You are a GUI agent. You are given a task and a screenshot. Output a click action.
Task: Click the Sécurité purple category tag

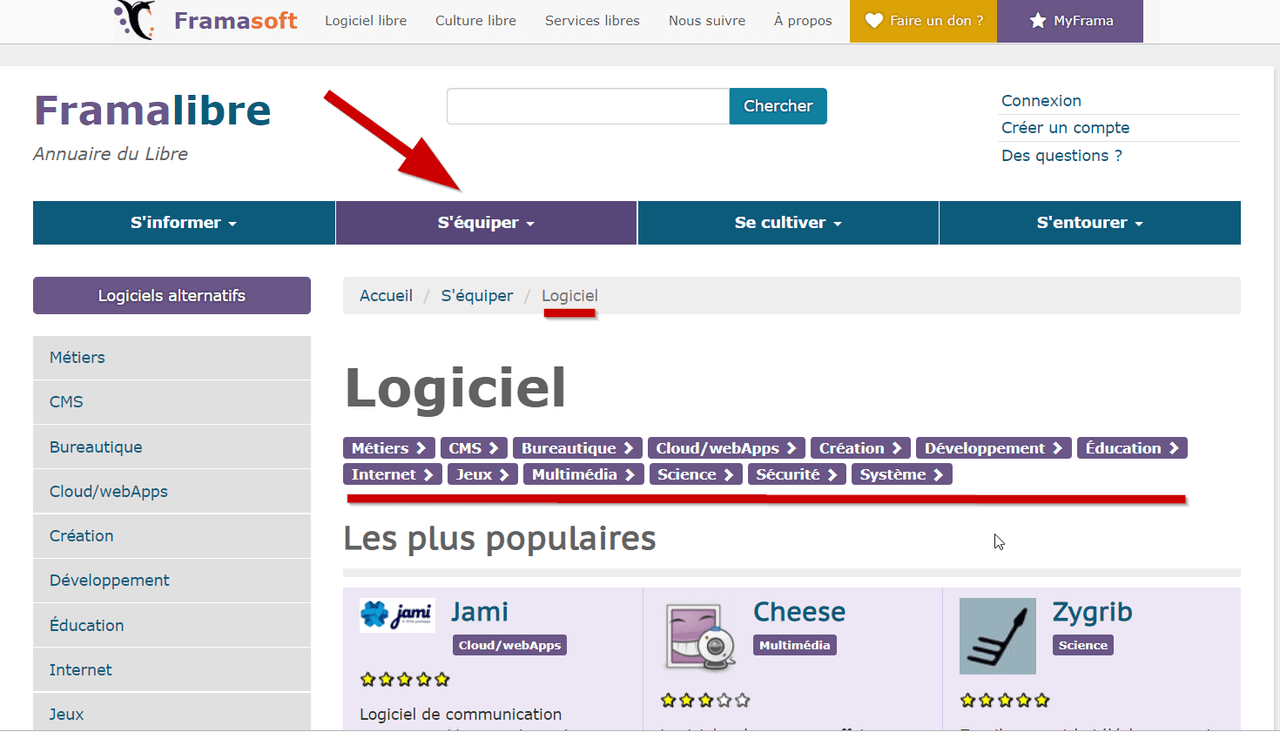coord(797,474)
